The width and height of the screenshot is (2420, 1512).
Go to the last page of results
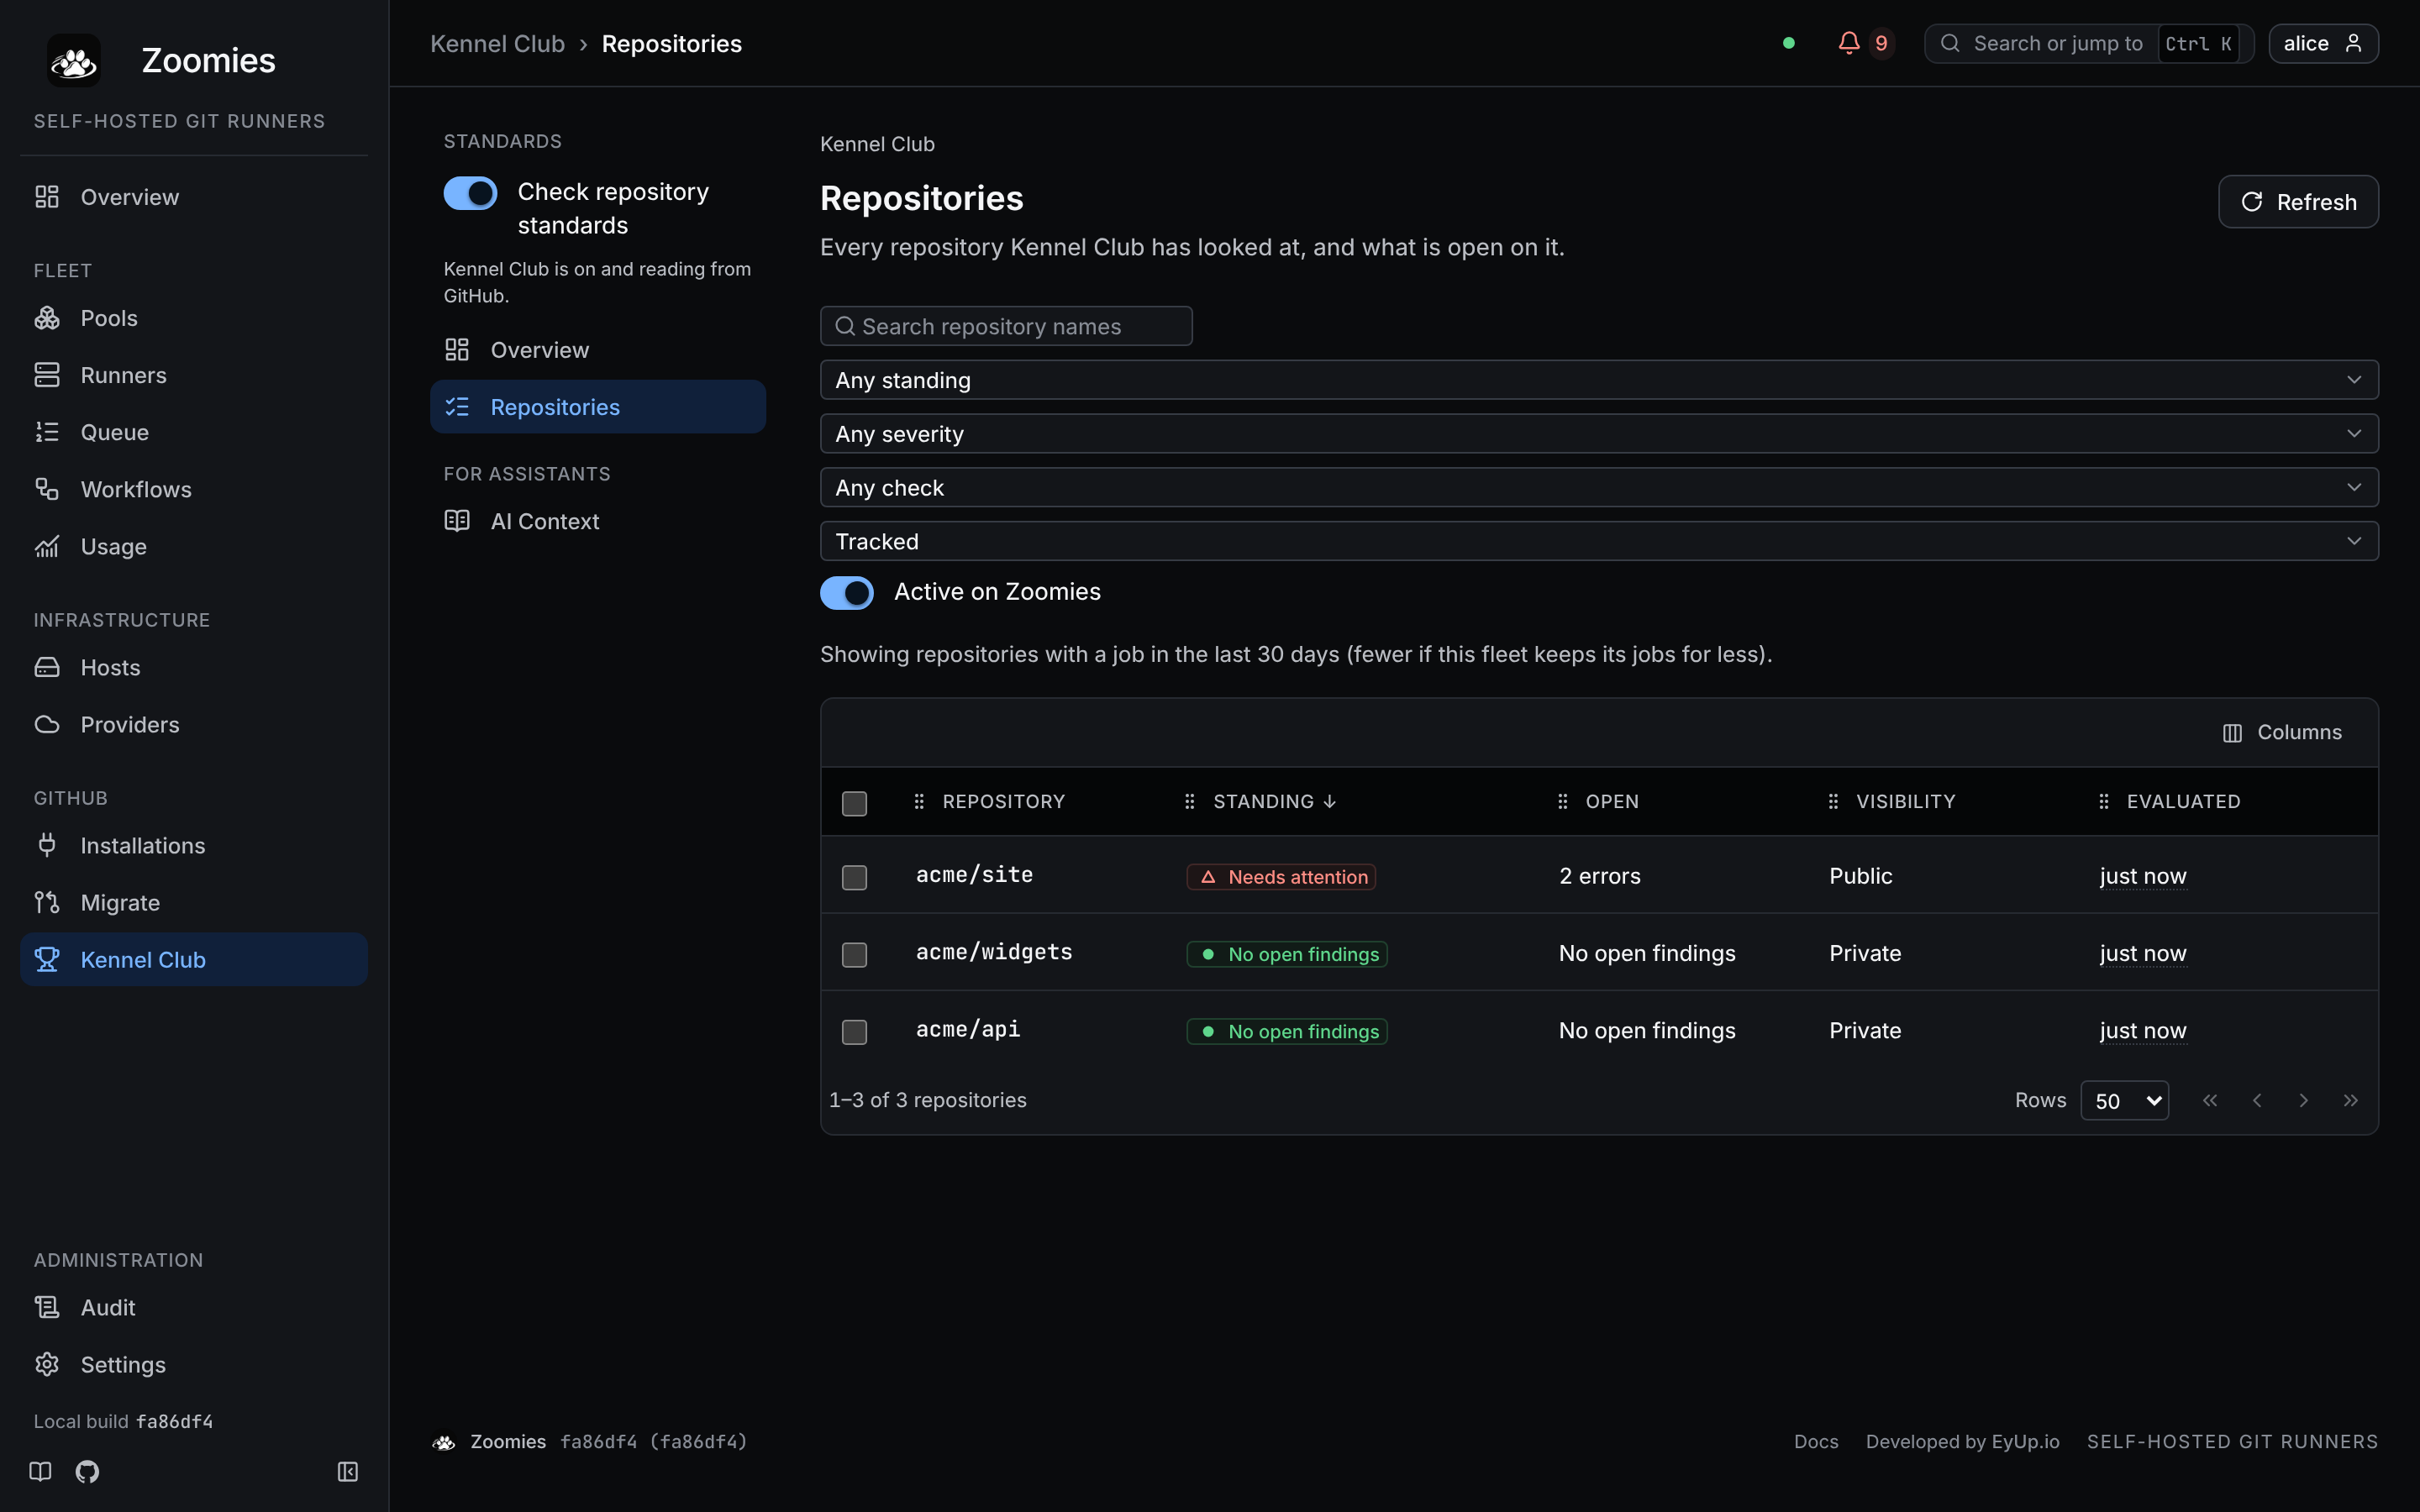(x=2350, y=1100)
